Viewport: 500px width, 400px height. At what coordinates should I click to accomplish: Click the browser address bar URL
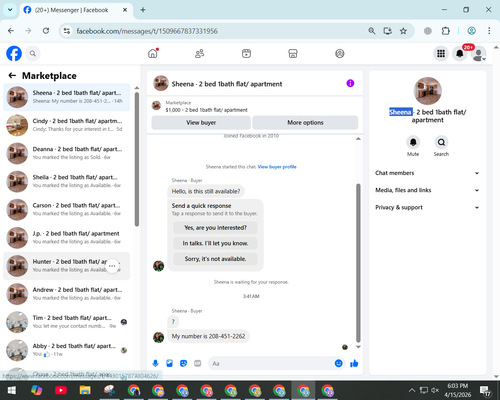coord(147,31)
